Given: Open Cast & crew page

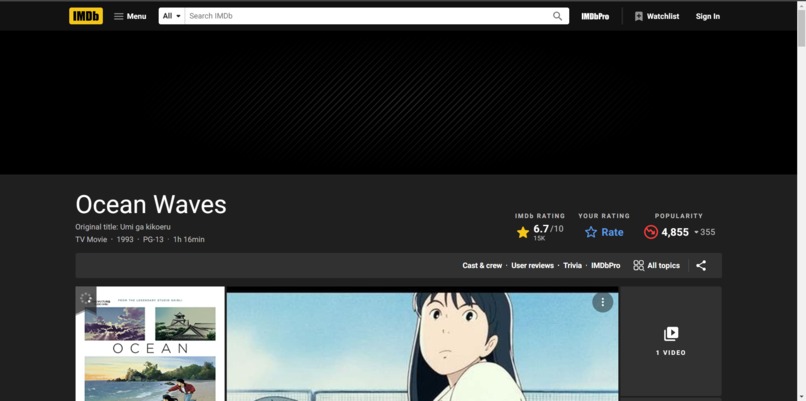Looking at the screenshot, I should (x=482, y=266).
